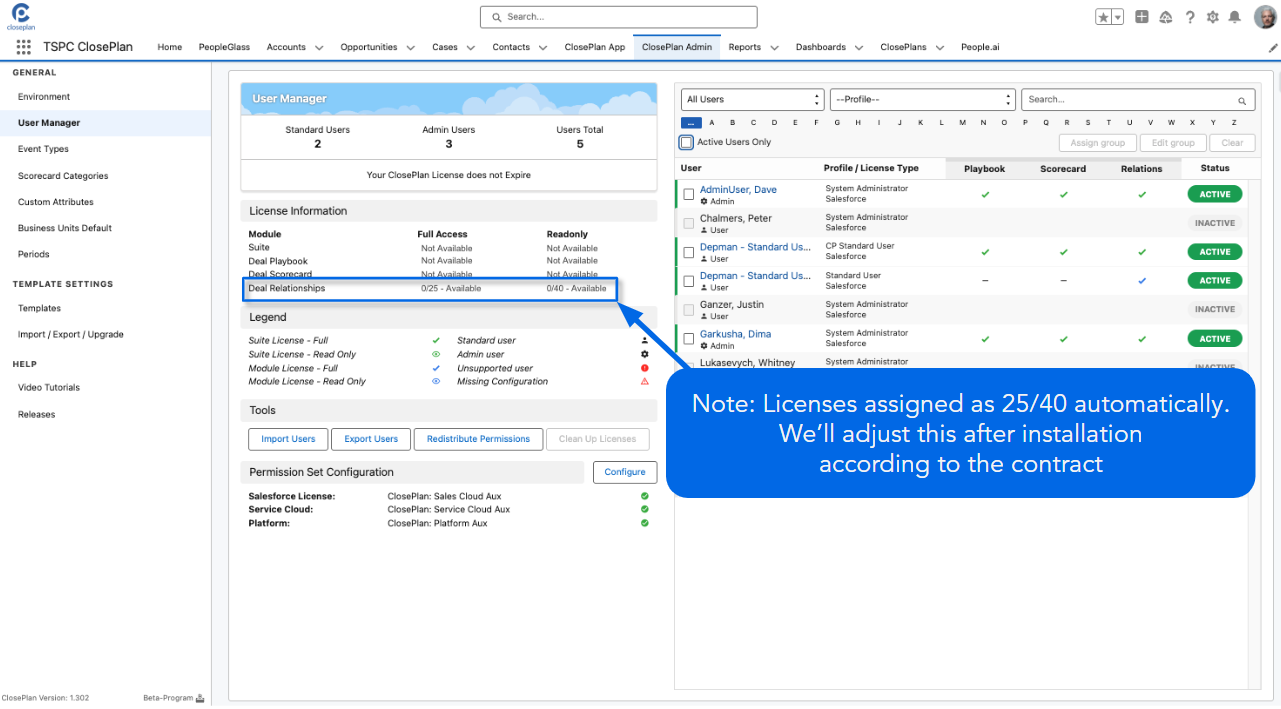Click the Service Cloud green check icon
This screenshot has height=709, width=1281.
click(x=645, y=509)
